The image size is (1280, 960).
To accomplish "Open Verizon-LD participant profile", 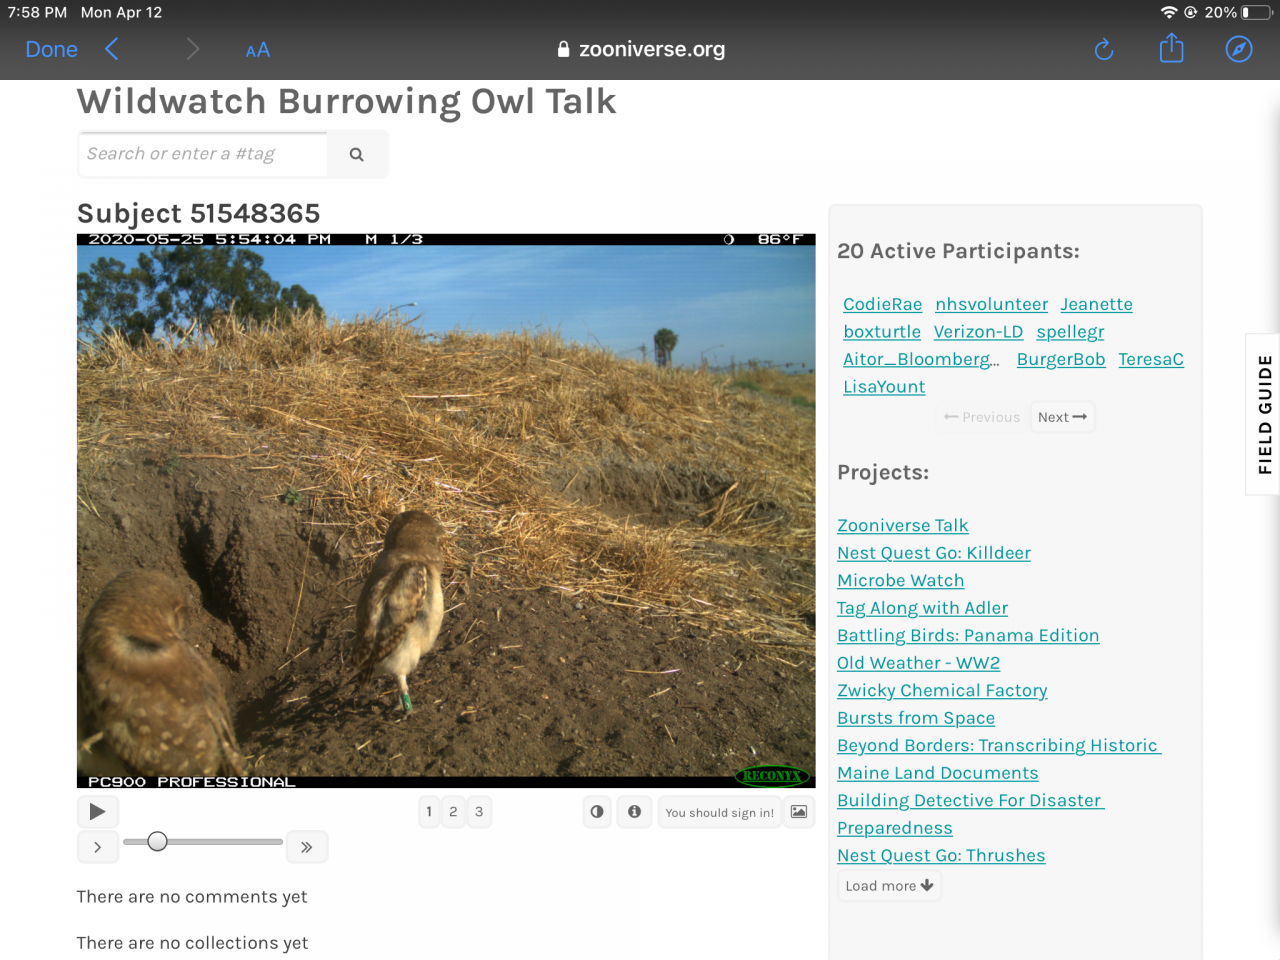I will pos(978,332).
